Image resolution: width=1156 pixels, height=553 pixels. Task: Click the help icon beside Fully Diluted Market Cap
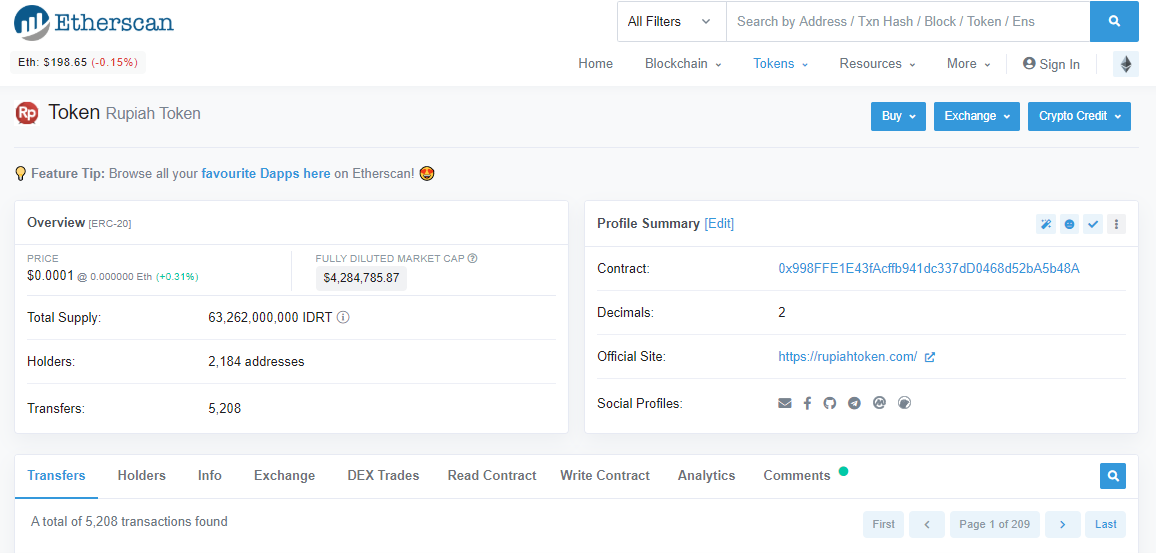pos(473,259)
